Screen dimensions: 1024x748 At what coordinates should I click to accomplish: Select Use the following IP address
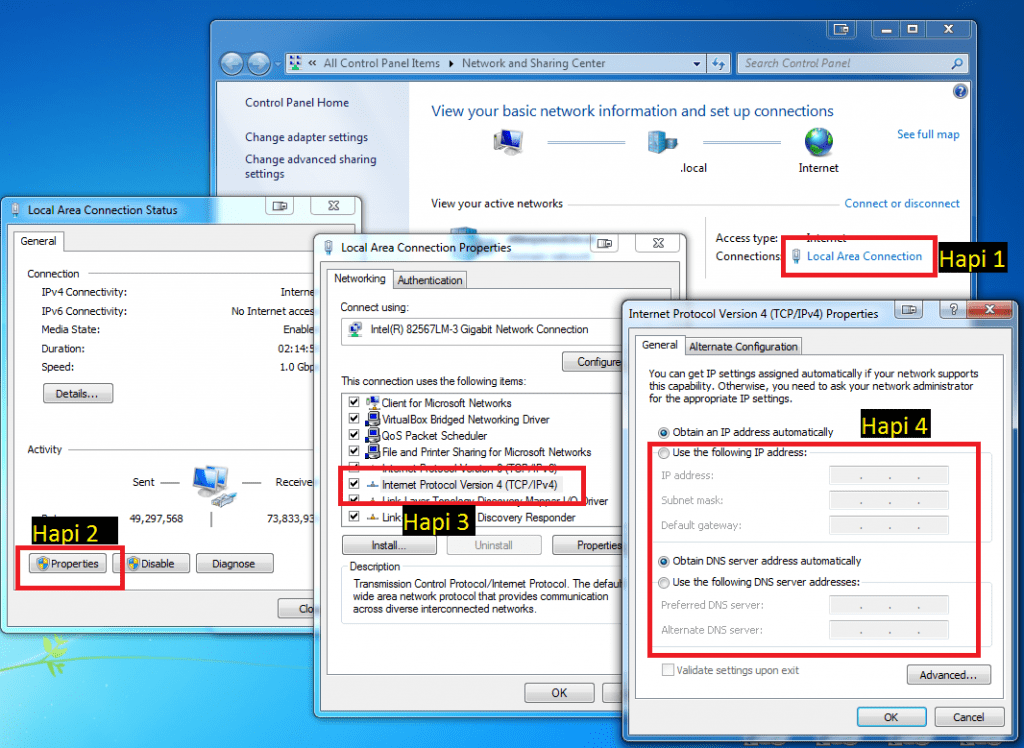(x=664, y=453)
